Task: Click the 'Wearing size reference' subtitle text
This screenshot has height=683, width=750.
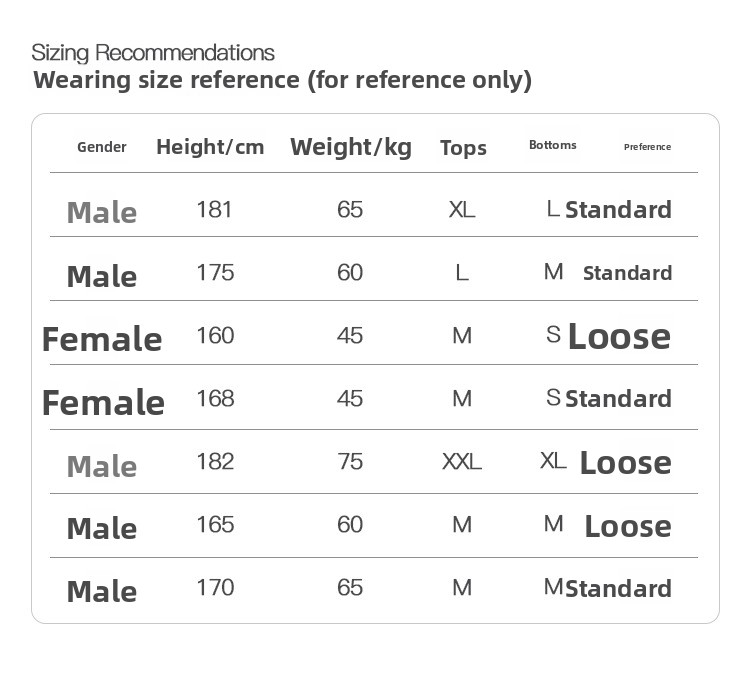Action: pyautogui.click(x=282, y=80)
